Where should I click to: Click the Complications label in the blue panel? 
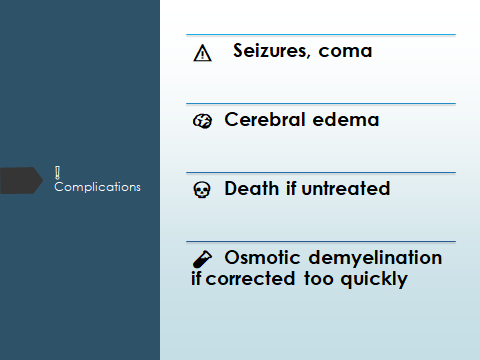click(x=97, y=187)
